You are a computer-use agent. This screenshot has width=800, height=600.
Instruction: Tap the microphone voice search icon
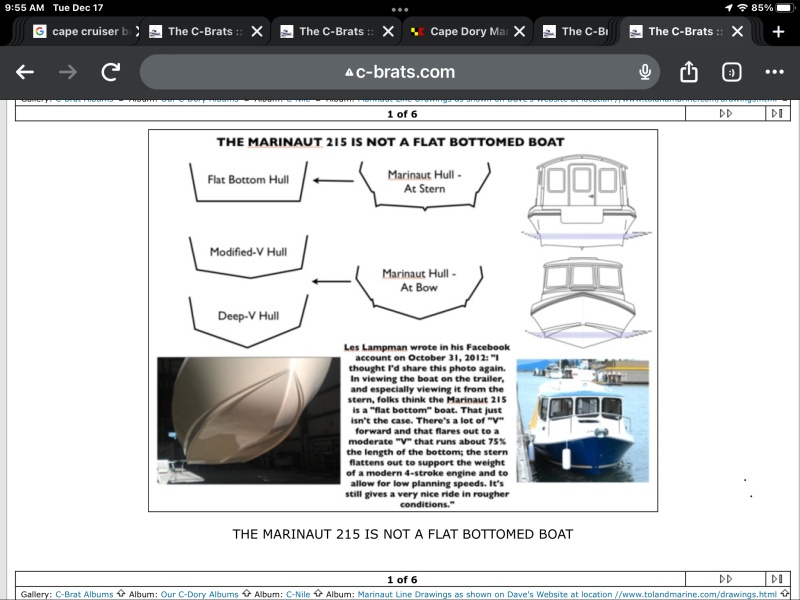[x=645, y=72]
